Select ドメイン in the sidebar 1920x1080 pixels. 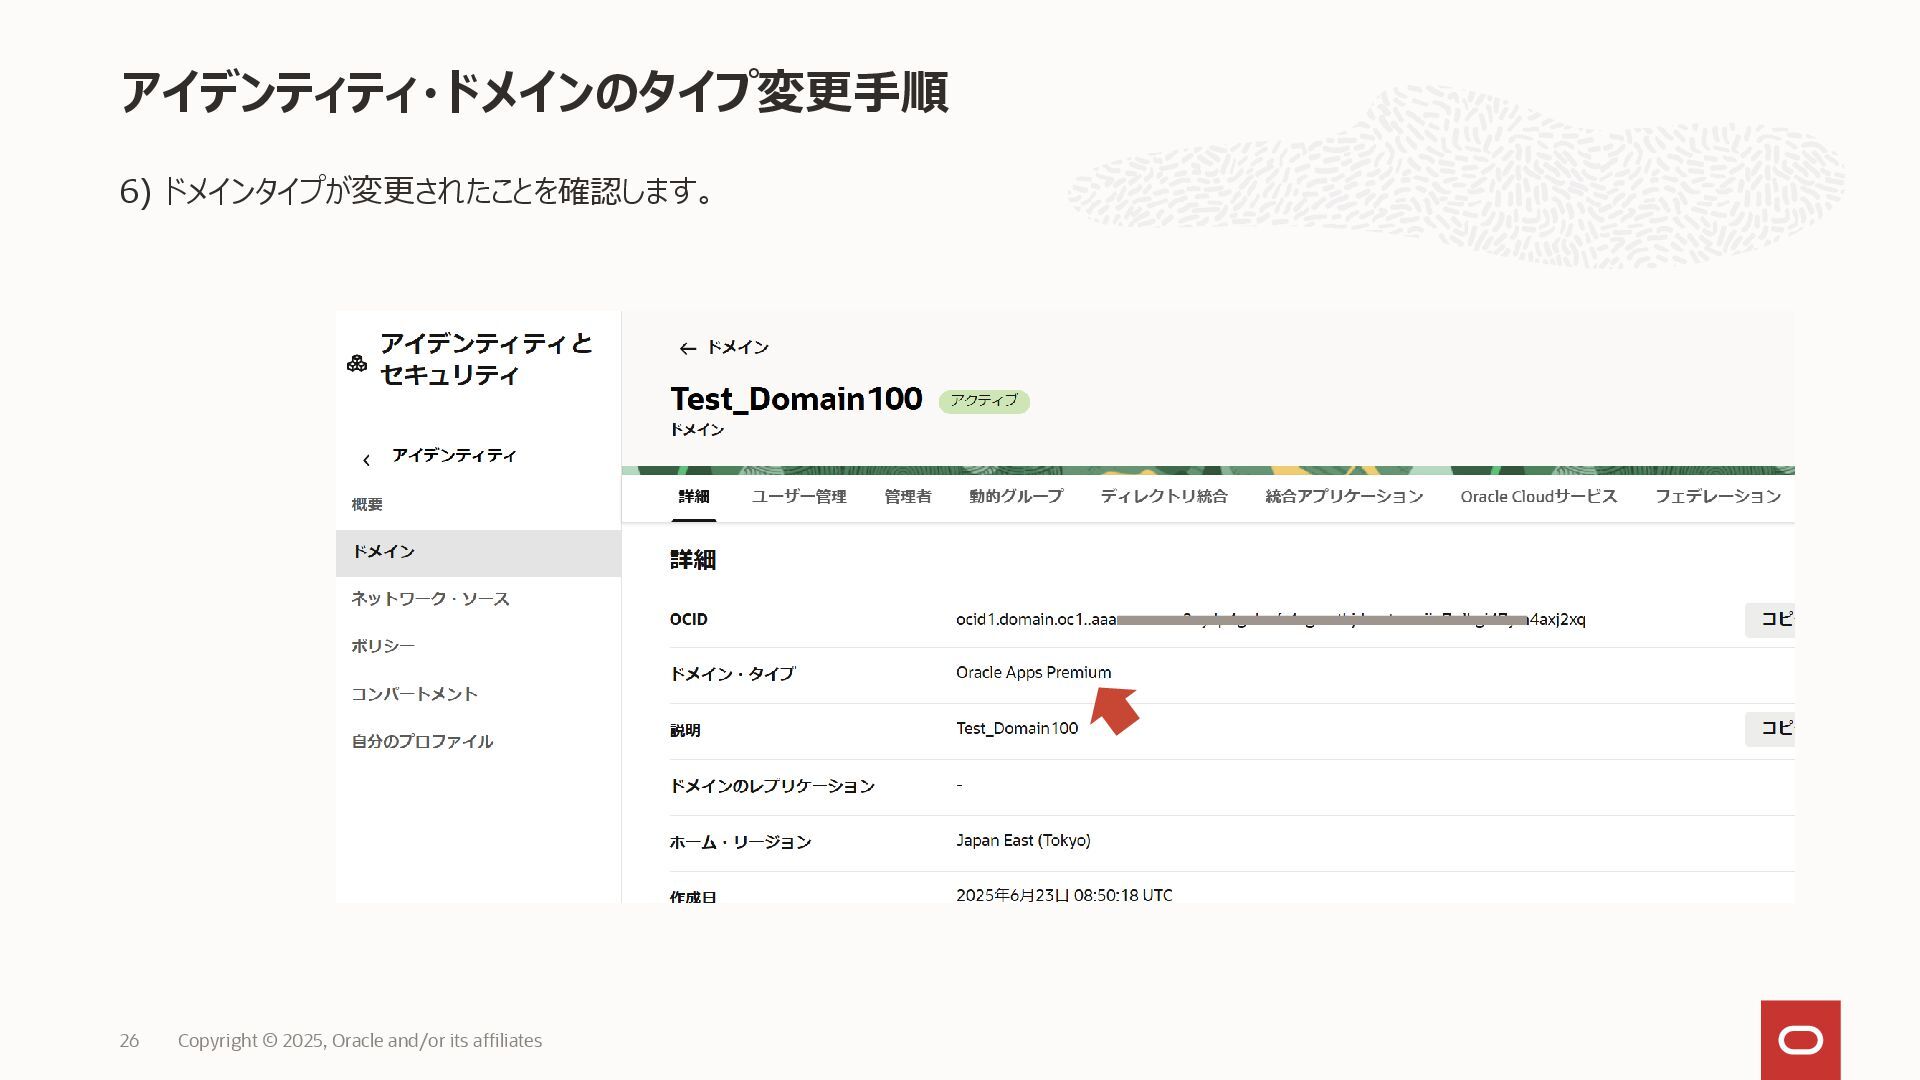click(x=478, y=552)
